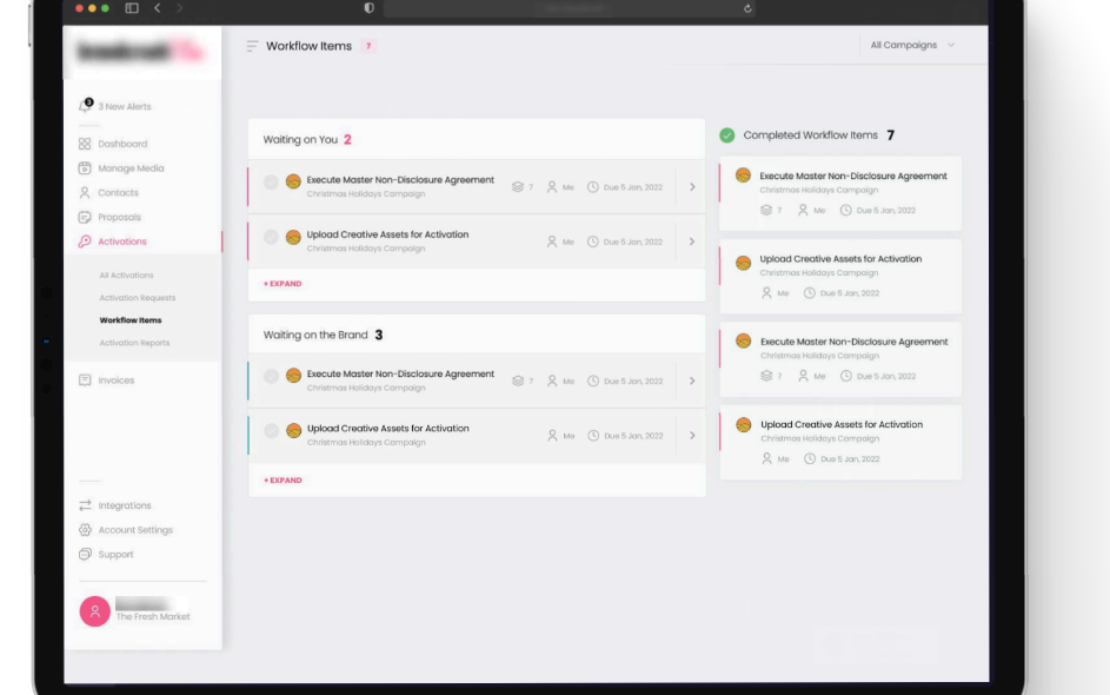Click the Invoices icon in sidebar
Screen dimensions: 1110x695
85,380
